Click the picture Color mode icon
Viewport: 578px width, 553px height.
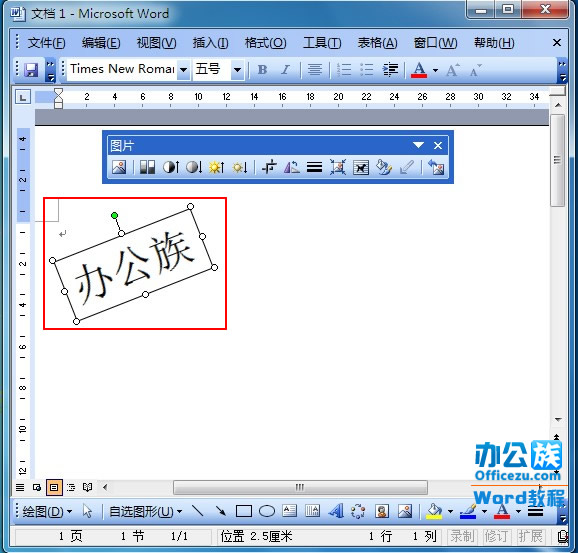pyautogui.click(x=147, y=167)
